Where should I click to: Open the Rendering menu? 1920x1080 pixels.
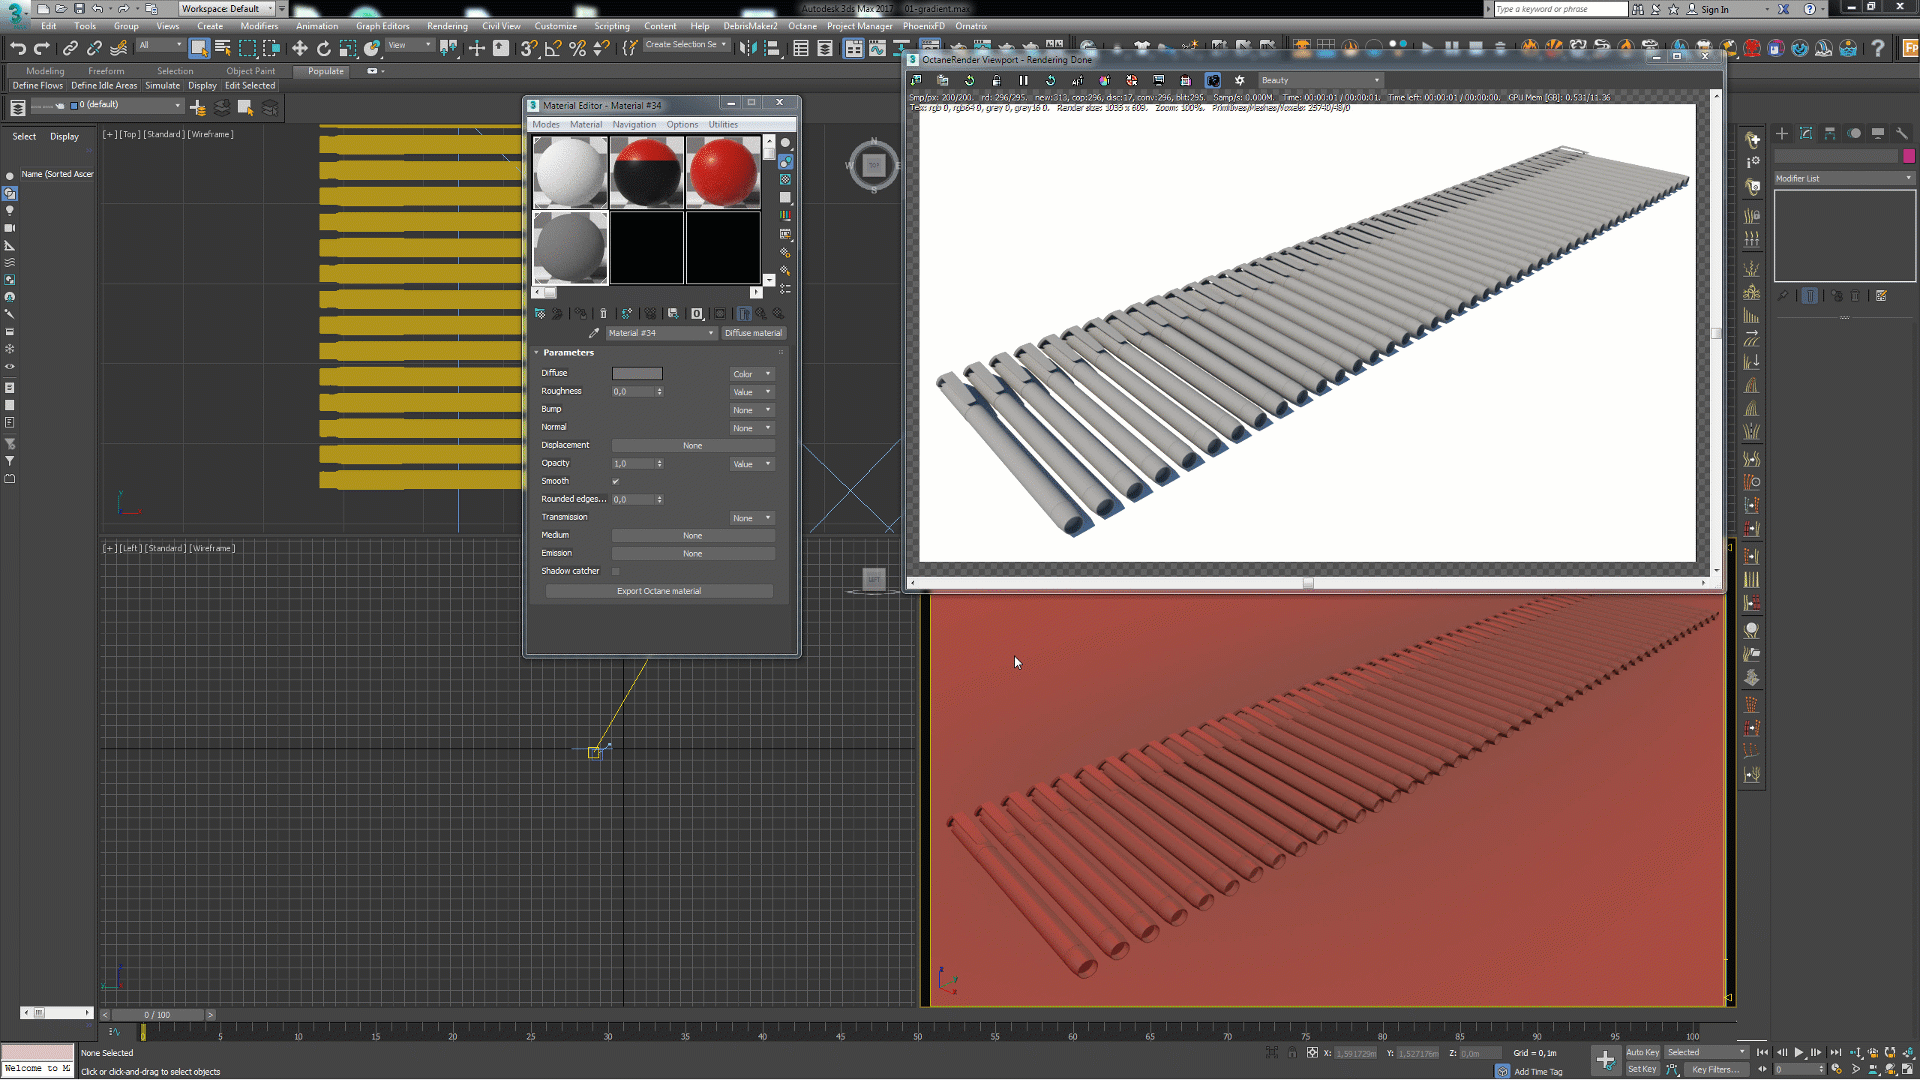[x=446, y=26]
